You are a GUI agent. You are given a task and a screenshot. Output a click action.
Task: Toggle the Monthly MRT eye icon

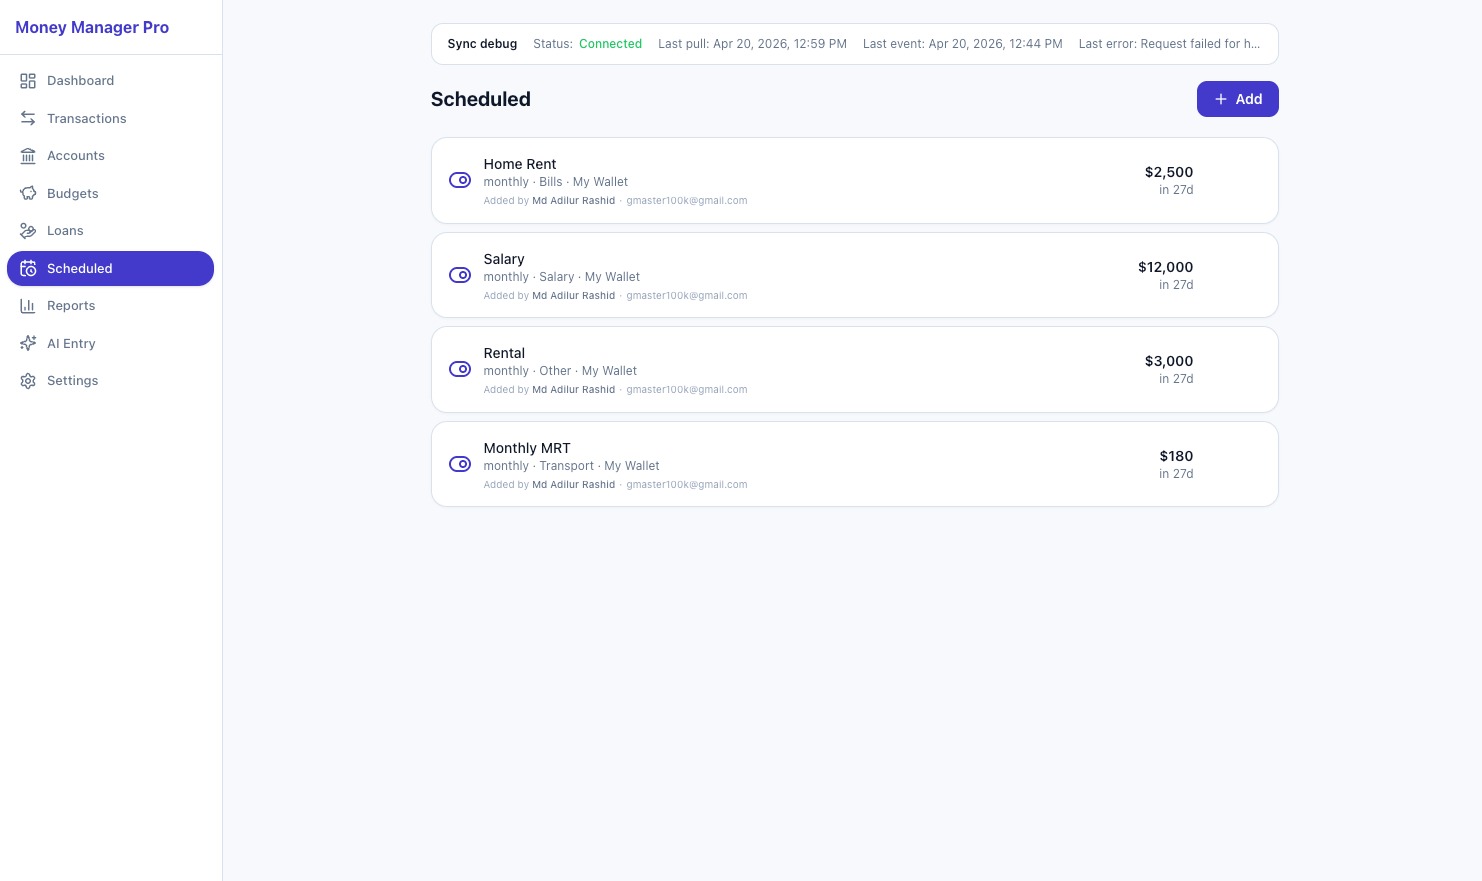[x=460, y=464]
